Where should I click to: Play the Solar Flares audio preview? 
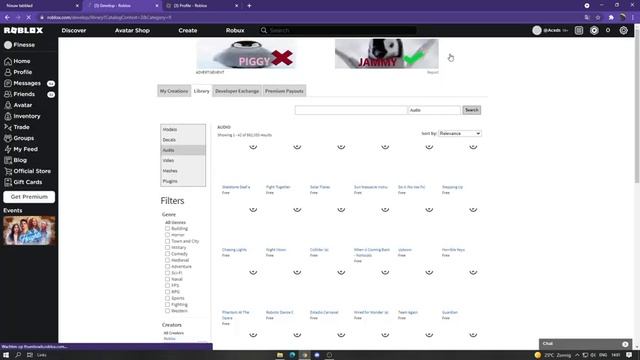click(x=341, y=147)
